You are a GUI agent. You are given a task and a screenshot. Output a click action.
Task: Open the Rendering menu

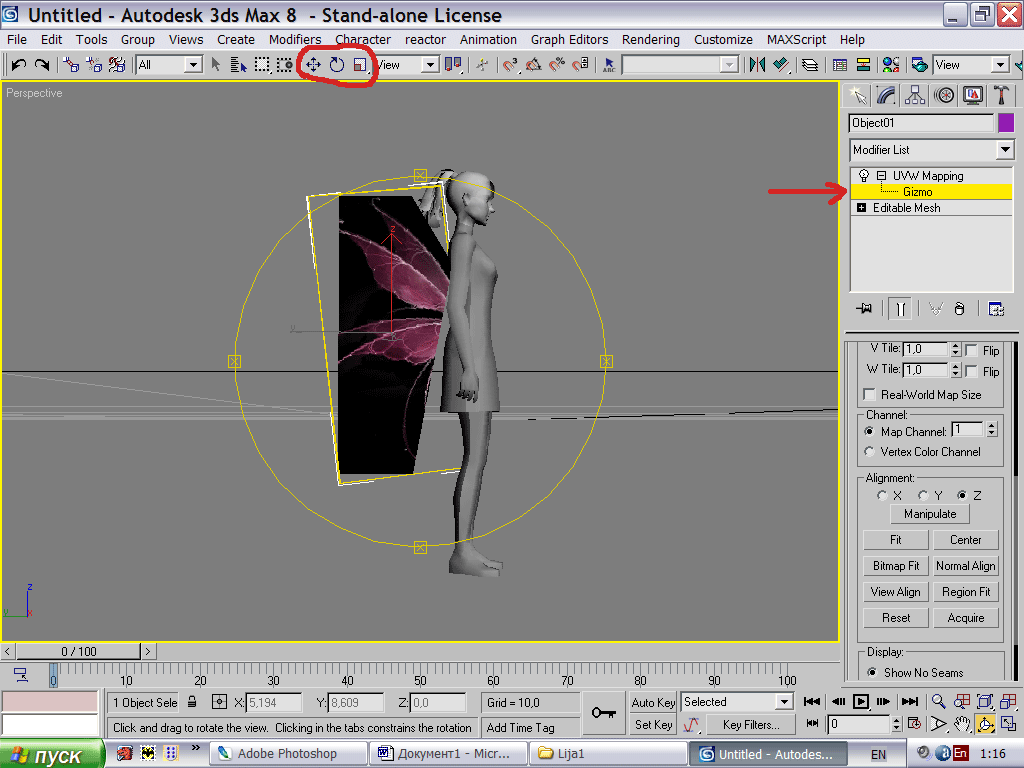pos(651,40)
